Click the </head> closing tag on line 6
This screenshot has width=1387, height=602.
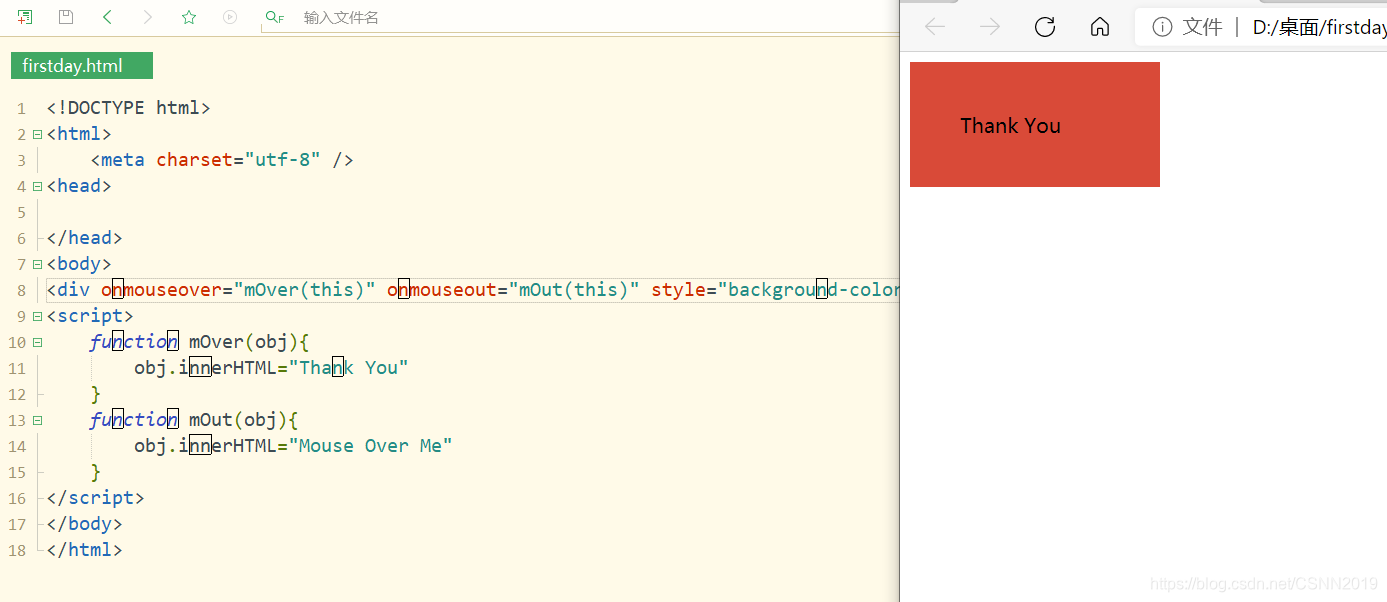(x=84, y=238)
